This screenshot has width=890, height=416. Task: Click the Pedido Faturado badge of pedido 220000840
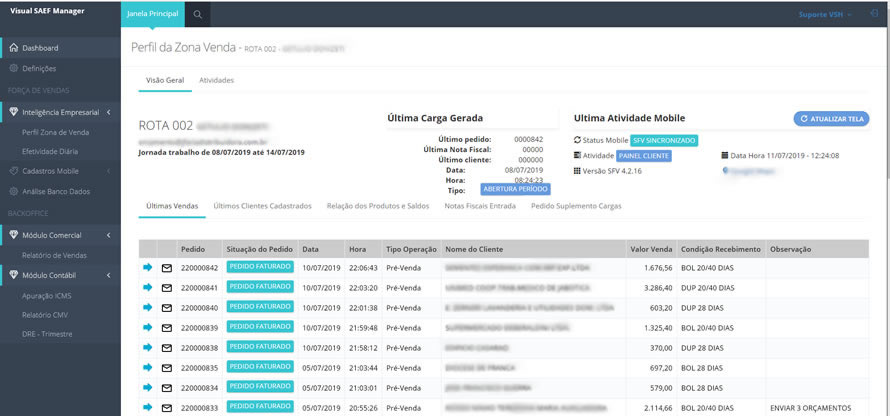[x=260, y=307]
